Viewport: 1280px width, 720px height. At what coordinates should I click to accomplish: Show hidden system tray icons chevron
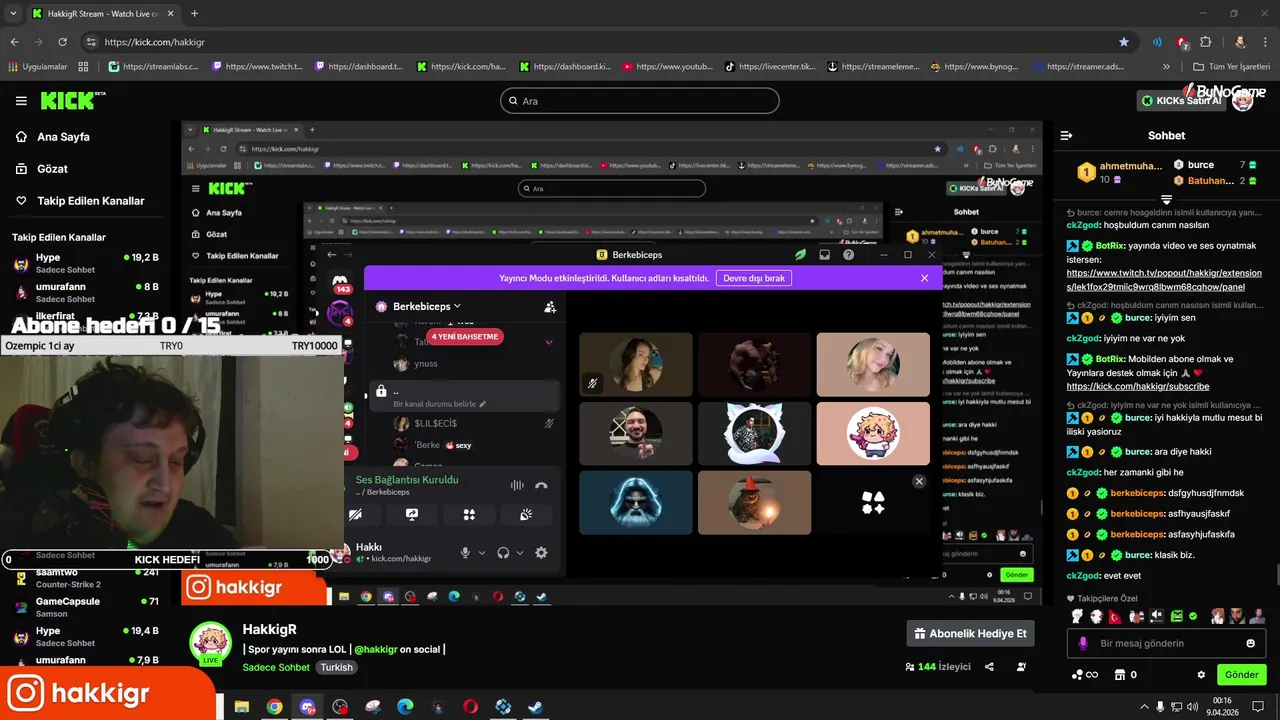click(x=1144, y=707)
